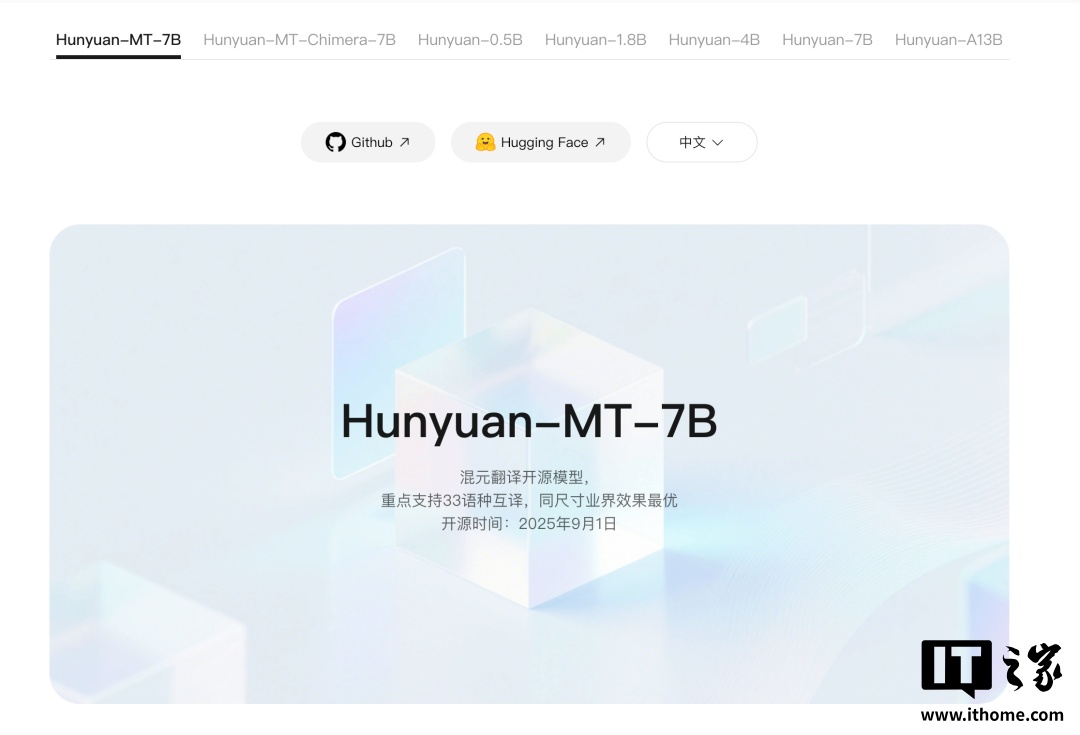Click the chevron next to 中文

click(x=719, y=143)
